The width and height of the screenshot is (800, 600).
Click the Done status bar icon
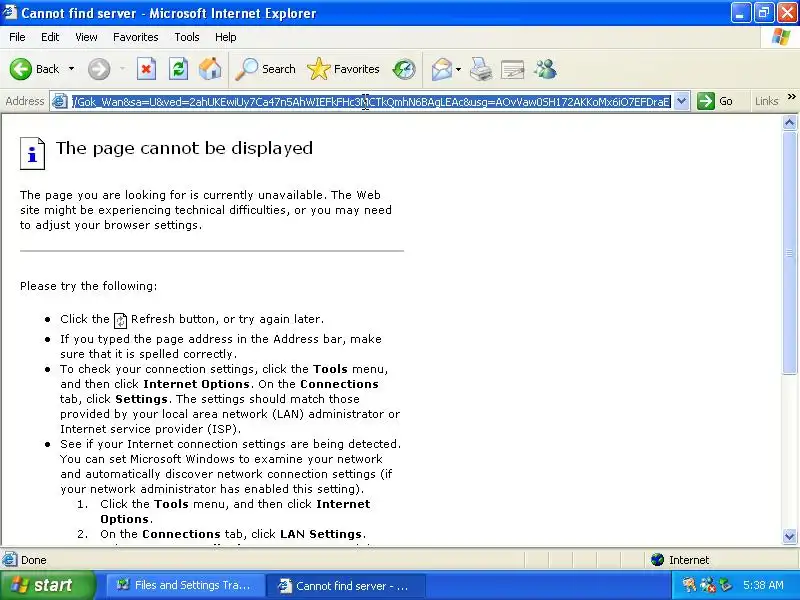[x=10, y=560]
